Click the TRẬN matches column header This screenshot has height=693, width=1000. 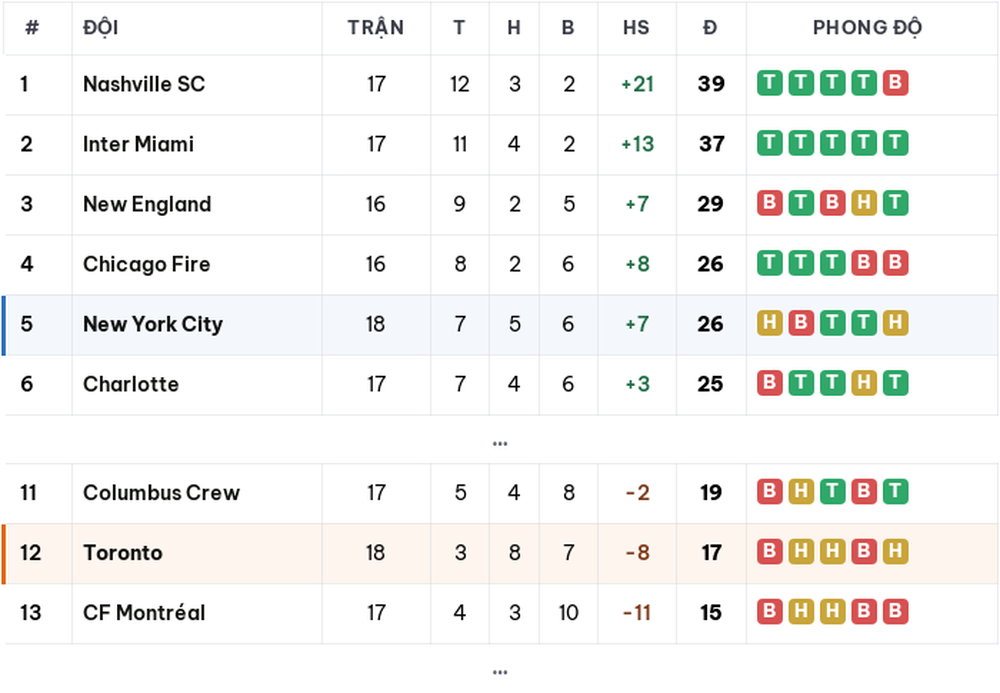pos(376,27)
